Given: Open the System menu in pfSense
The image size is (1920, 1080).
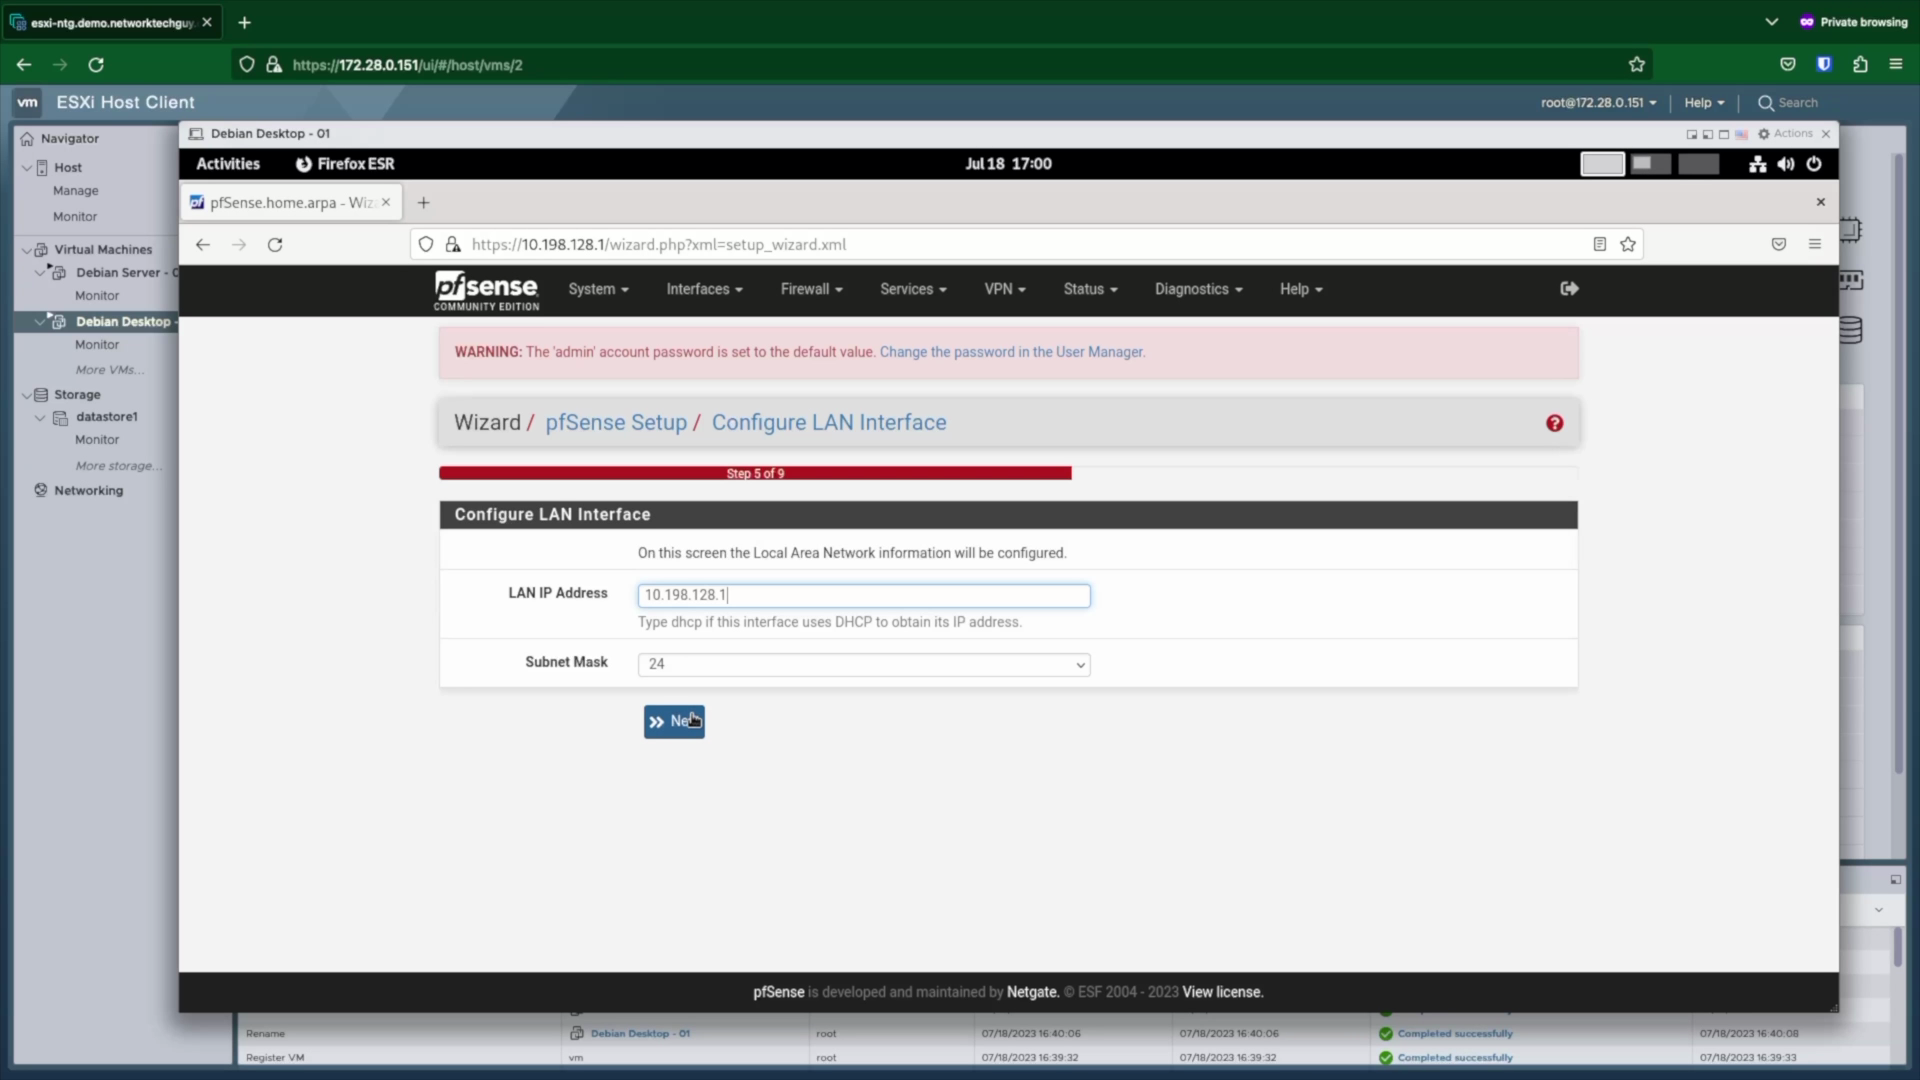Looking at the screenshot, I should pyautogui.click(x=598, y=289).
